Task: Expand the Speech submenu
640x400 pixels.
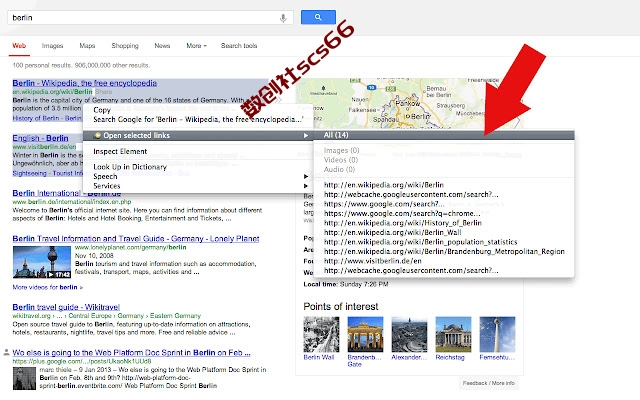Action: click(x=198, y=176)
